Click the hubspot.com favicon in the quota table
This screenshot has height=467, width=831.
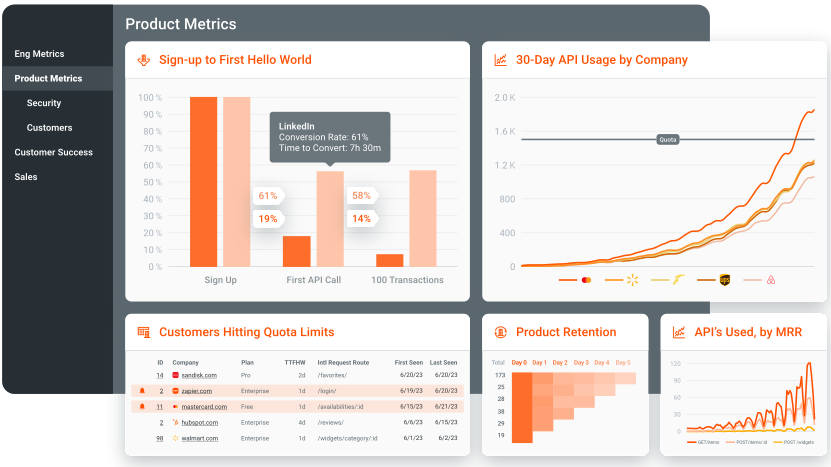click(175, 422)
